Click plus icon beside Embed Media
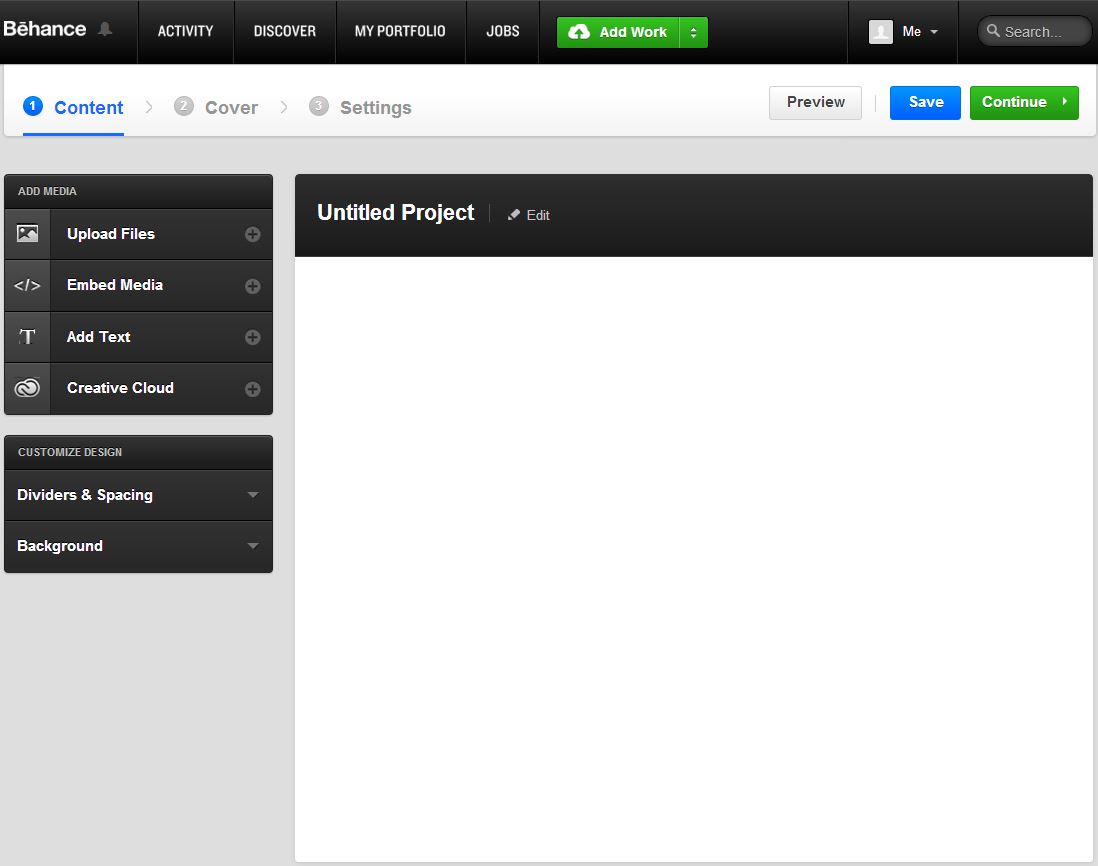The height and width of the screenshot is (866, 1098). pyautogui.click(x=253, y=286)
